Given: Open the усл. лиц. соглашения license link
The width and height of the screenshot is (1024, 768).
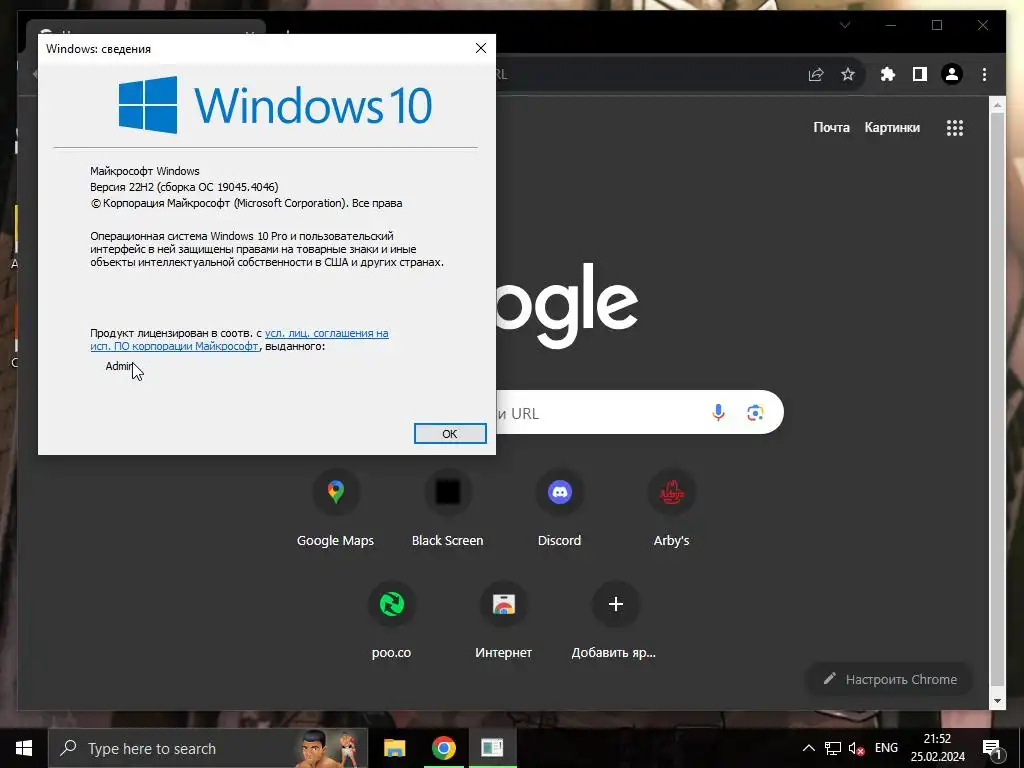Looking at the screenshot, I should click(239, 340).
